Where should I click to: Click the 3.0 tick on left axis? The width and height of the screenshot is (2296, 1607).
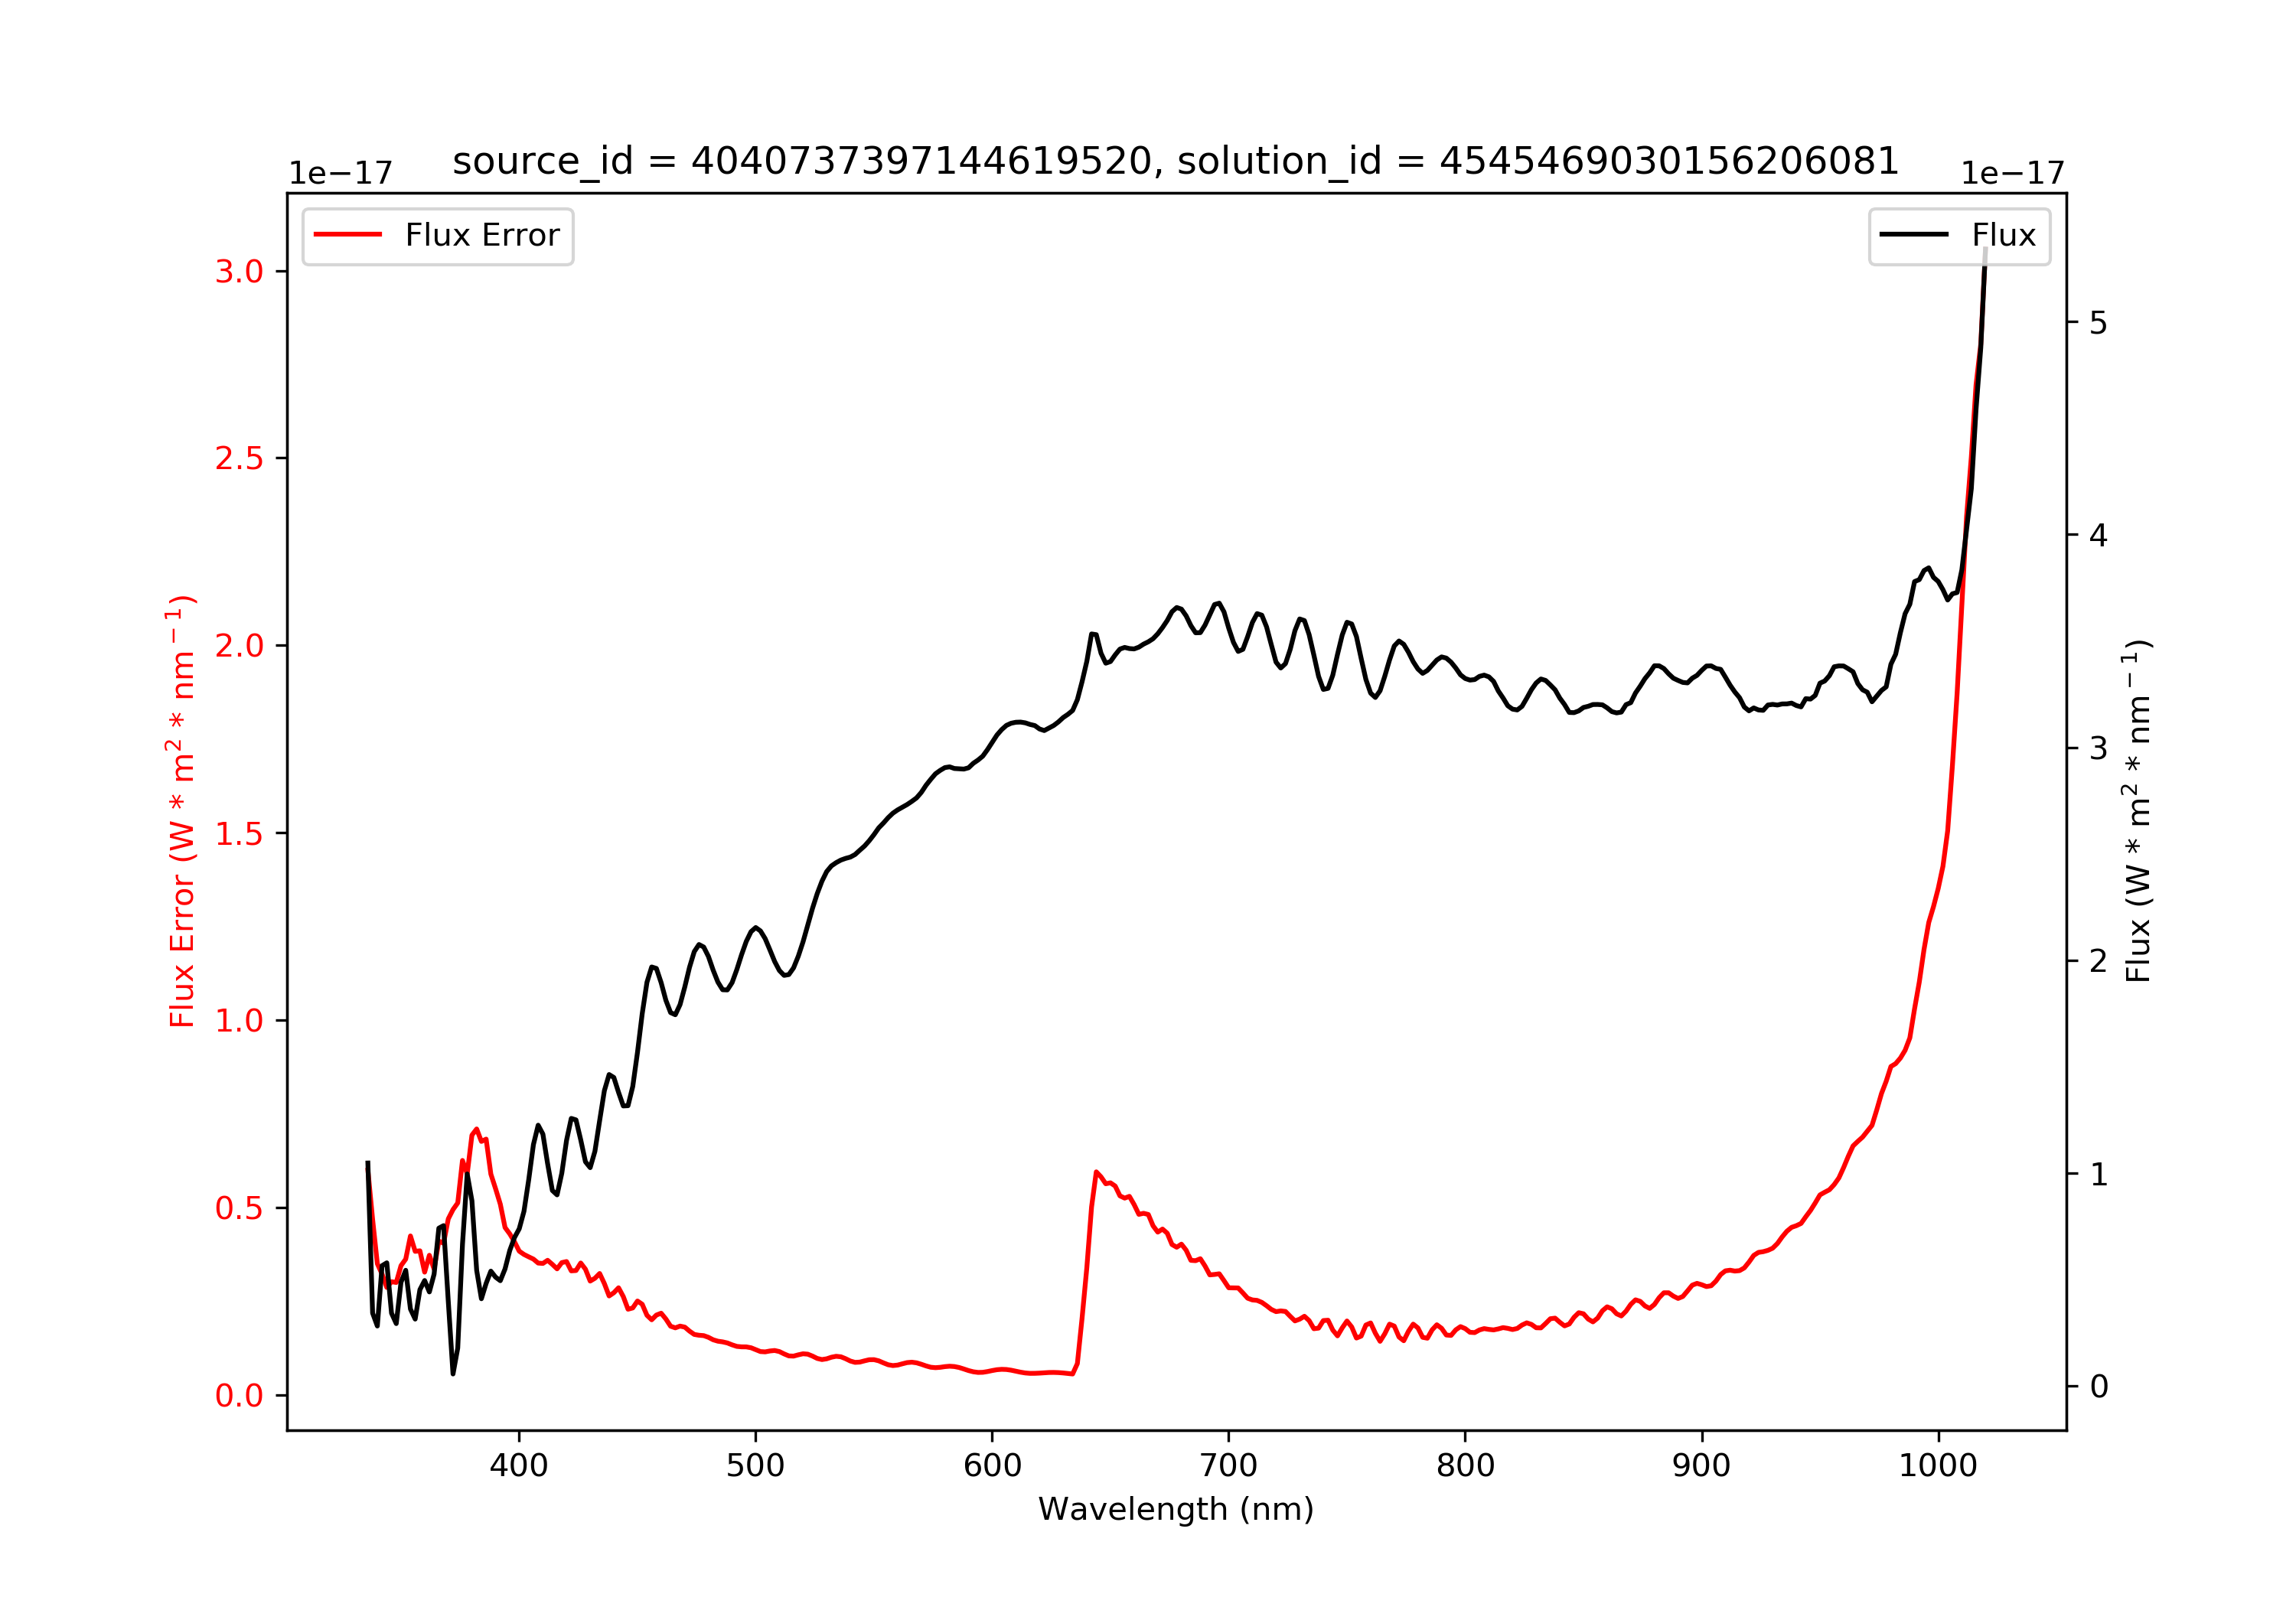[239, 271]
